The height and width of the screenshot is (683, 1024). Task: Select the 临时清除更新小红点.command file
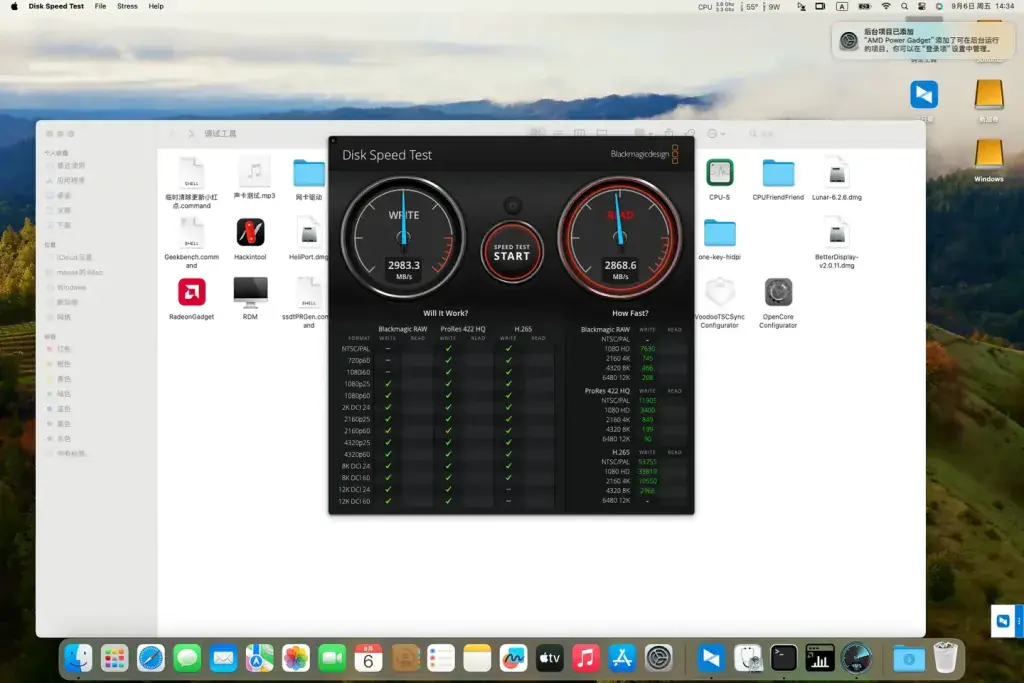pyautogui.click(x=191, y=183)
